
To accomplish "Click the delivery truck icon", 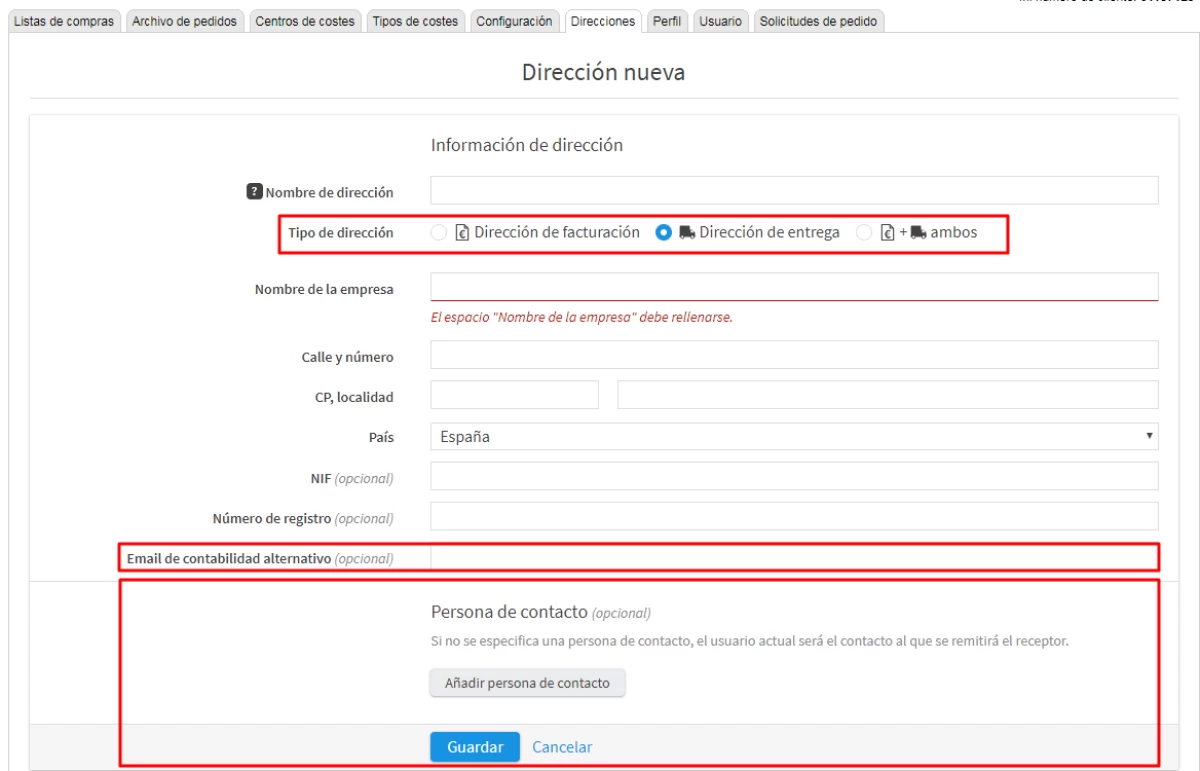I will tap(687, 232).
